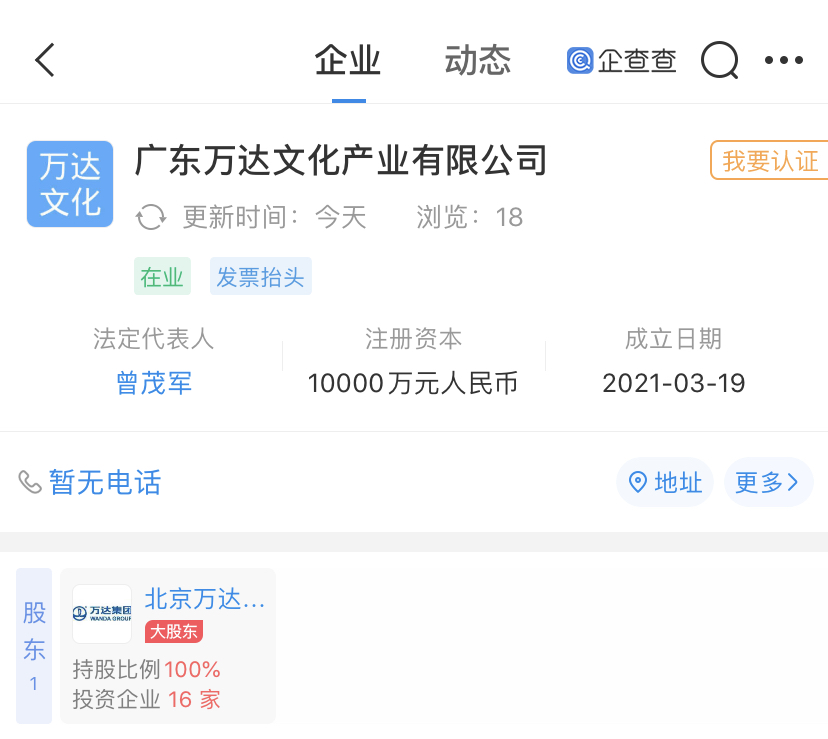
Task: Tap the 企查查 logo icon
Action: (580, 60)
